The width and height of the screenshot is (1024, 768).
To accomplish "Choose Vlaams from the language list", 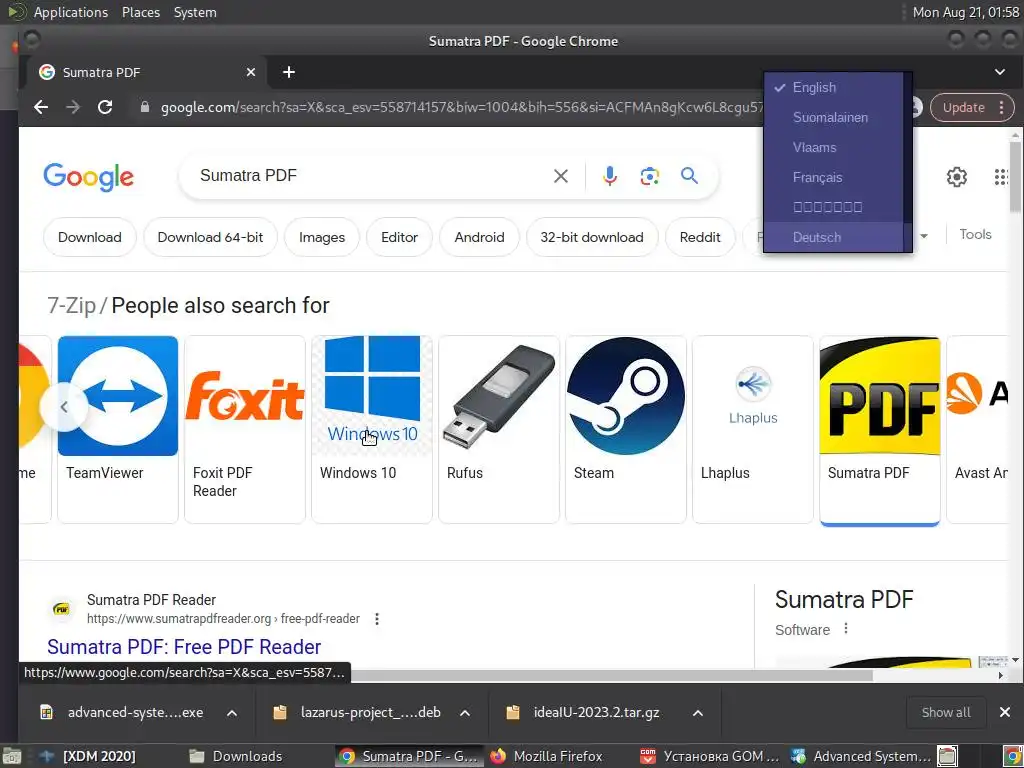I will 833,148.
